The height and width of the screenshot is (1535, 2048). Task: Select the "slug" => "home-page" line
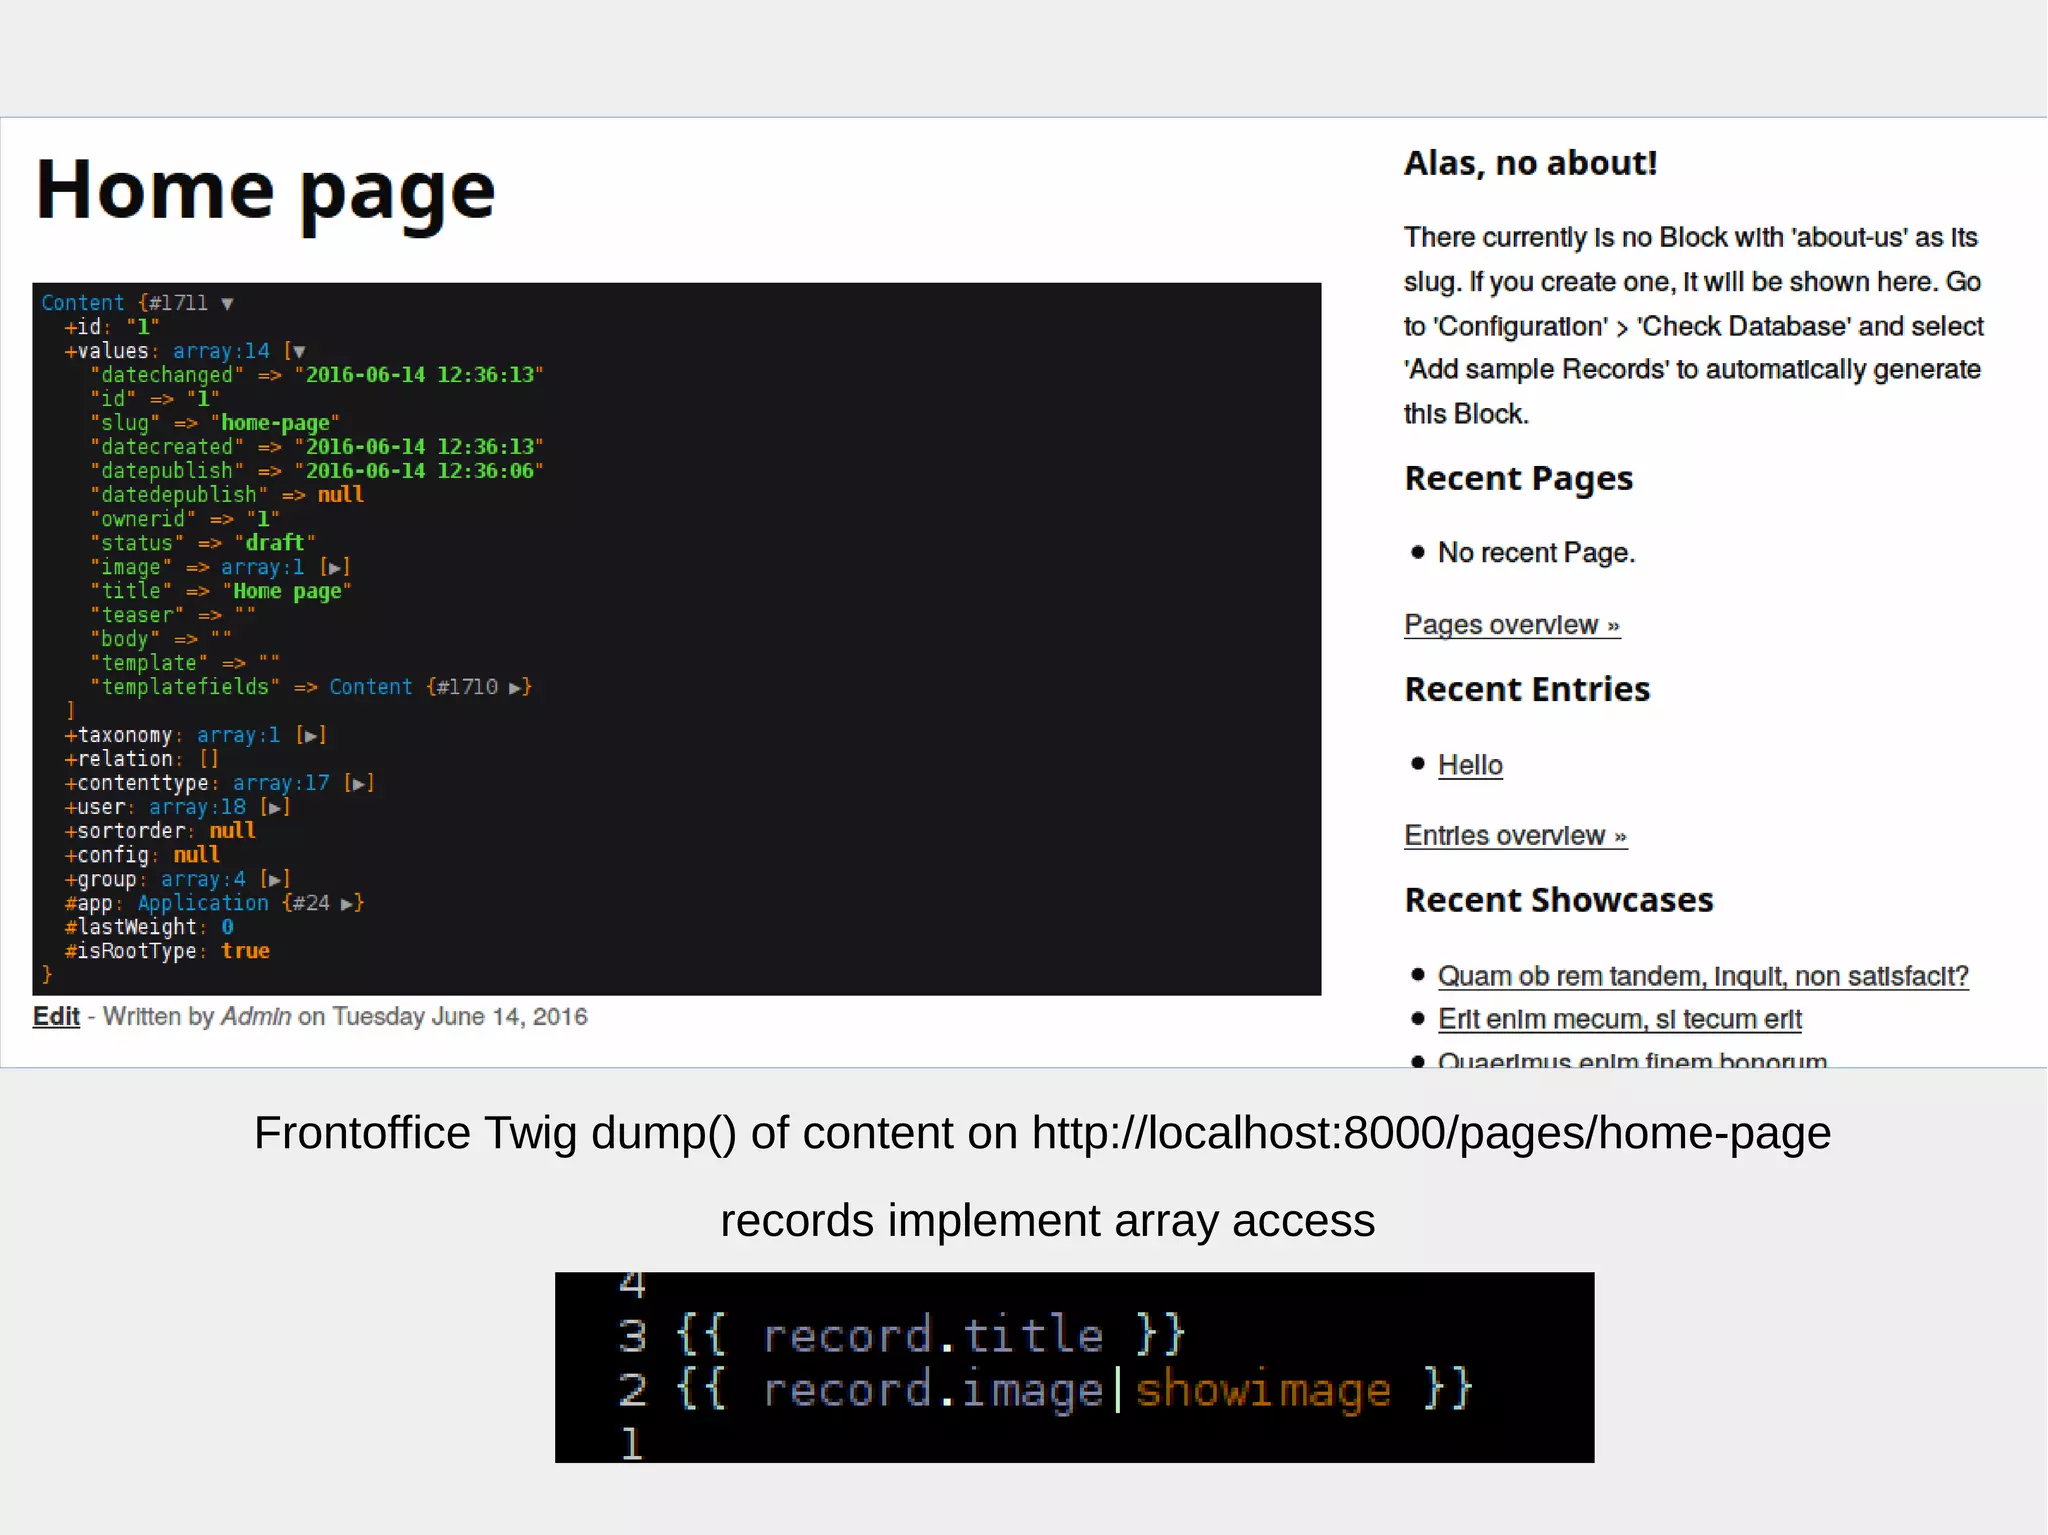click(215, 423)
